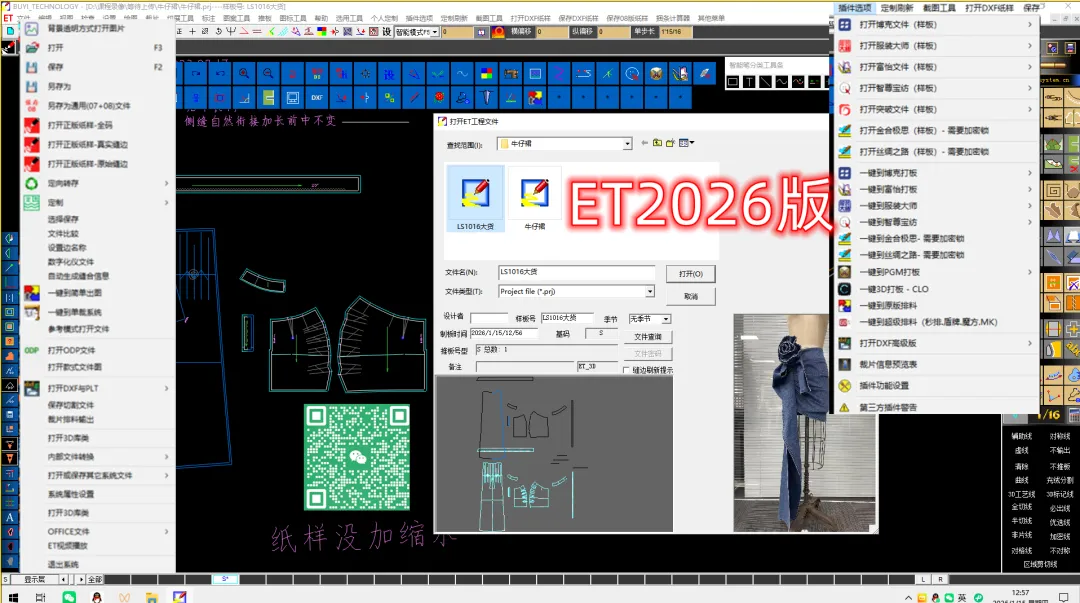Click the R button in the bottom bar

coord(940,580)
